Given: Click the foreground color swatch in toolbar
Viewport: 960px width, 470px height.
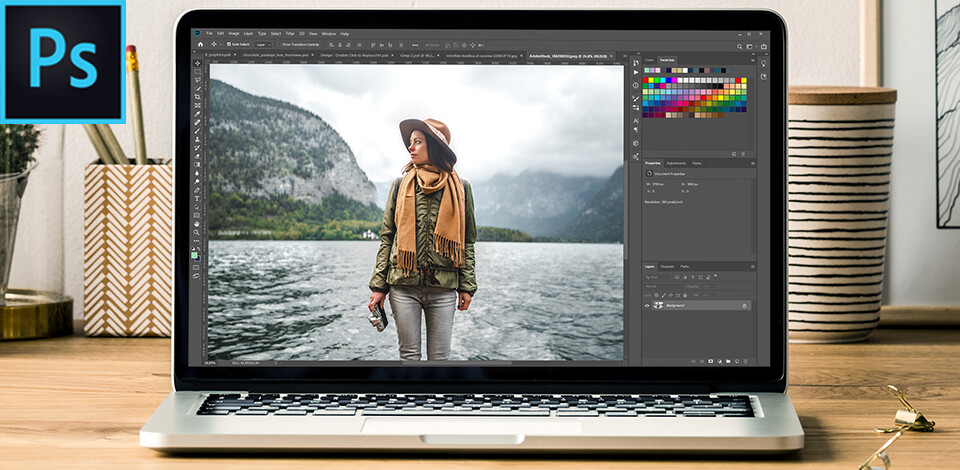Looking at the screenshot, I should tap(195, 255).
